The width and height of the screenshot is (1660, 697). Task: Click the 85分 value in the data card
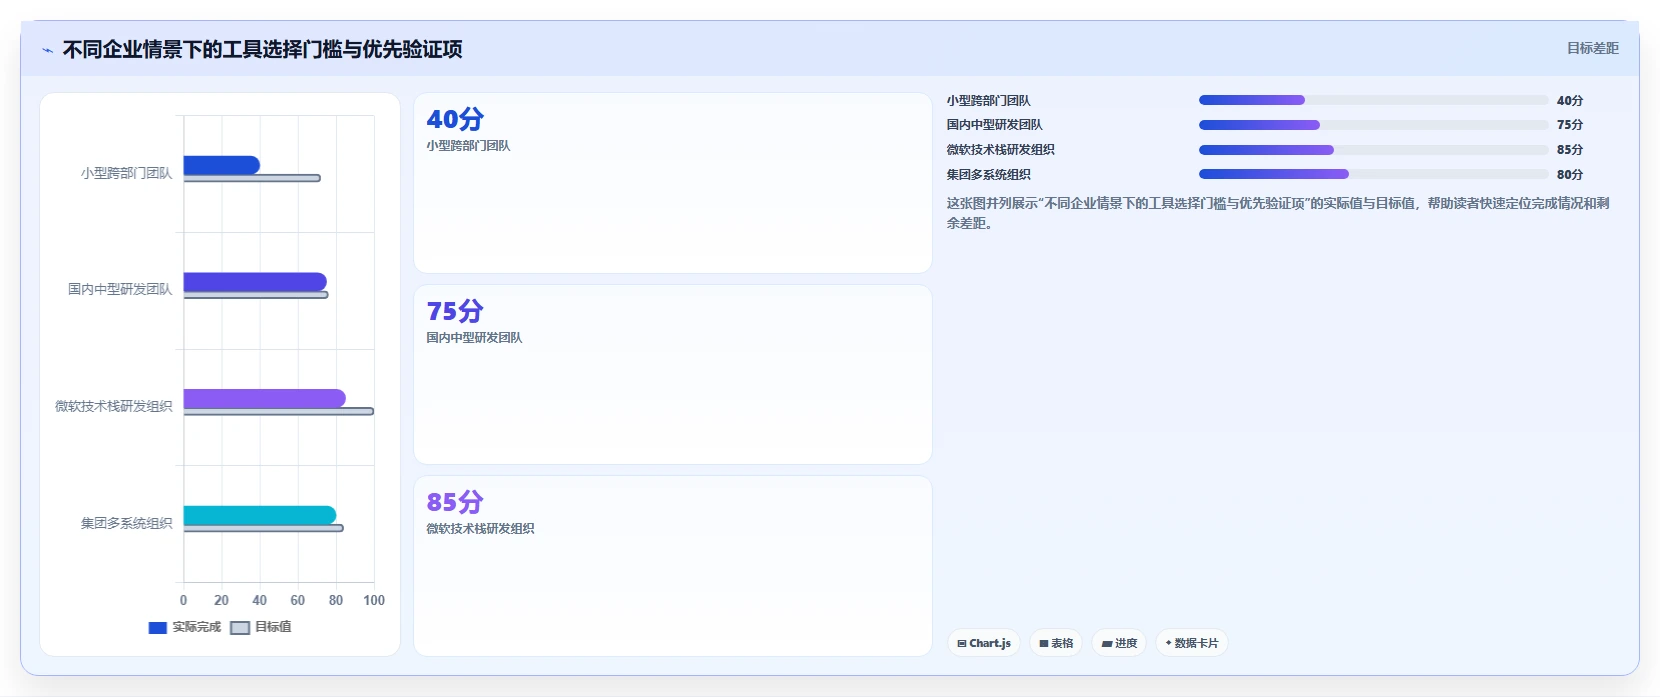455,502
